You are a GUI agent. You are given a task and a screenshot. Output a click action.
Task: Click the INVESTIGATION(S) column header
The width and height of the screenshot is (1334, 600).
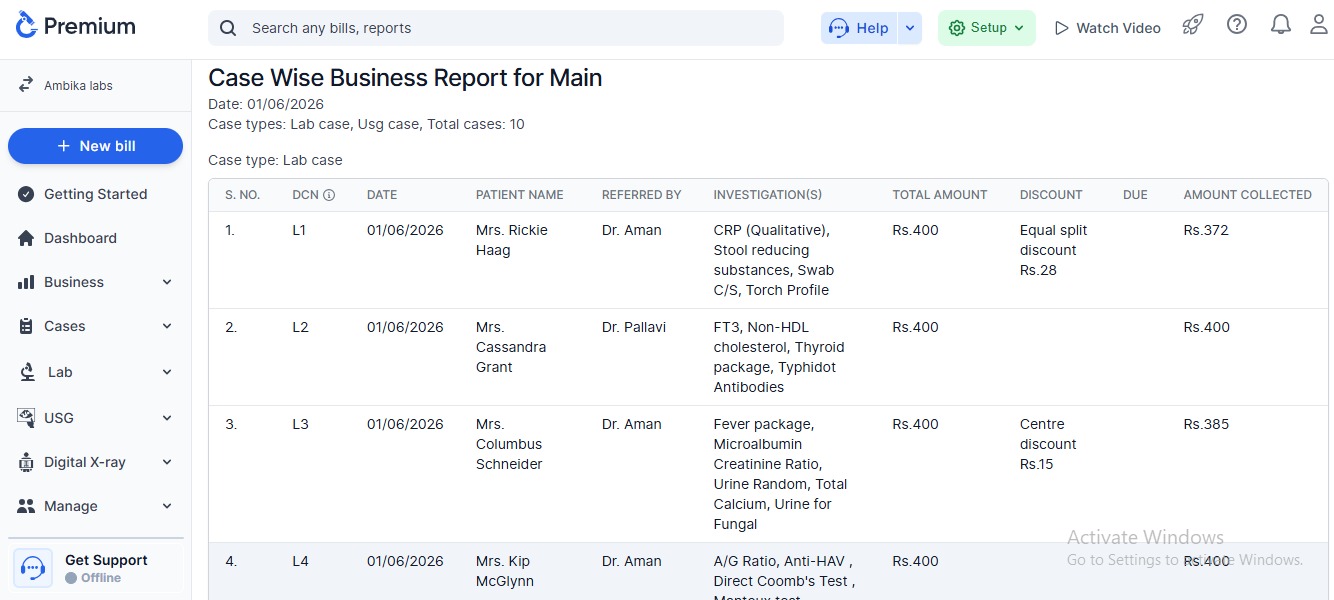pos(768,195)
